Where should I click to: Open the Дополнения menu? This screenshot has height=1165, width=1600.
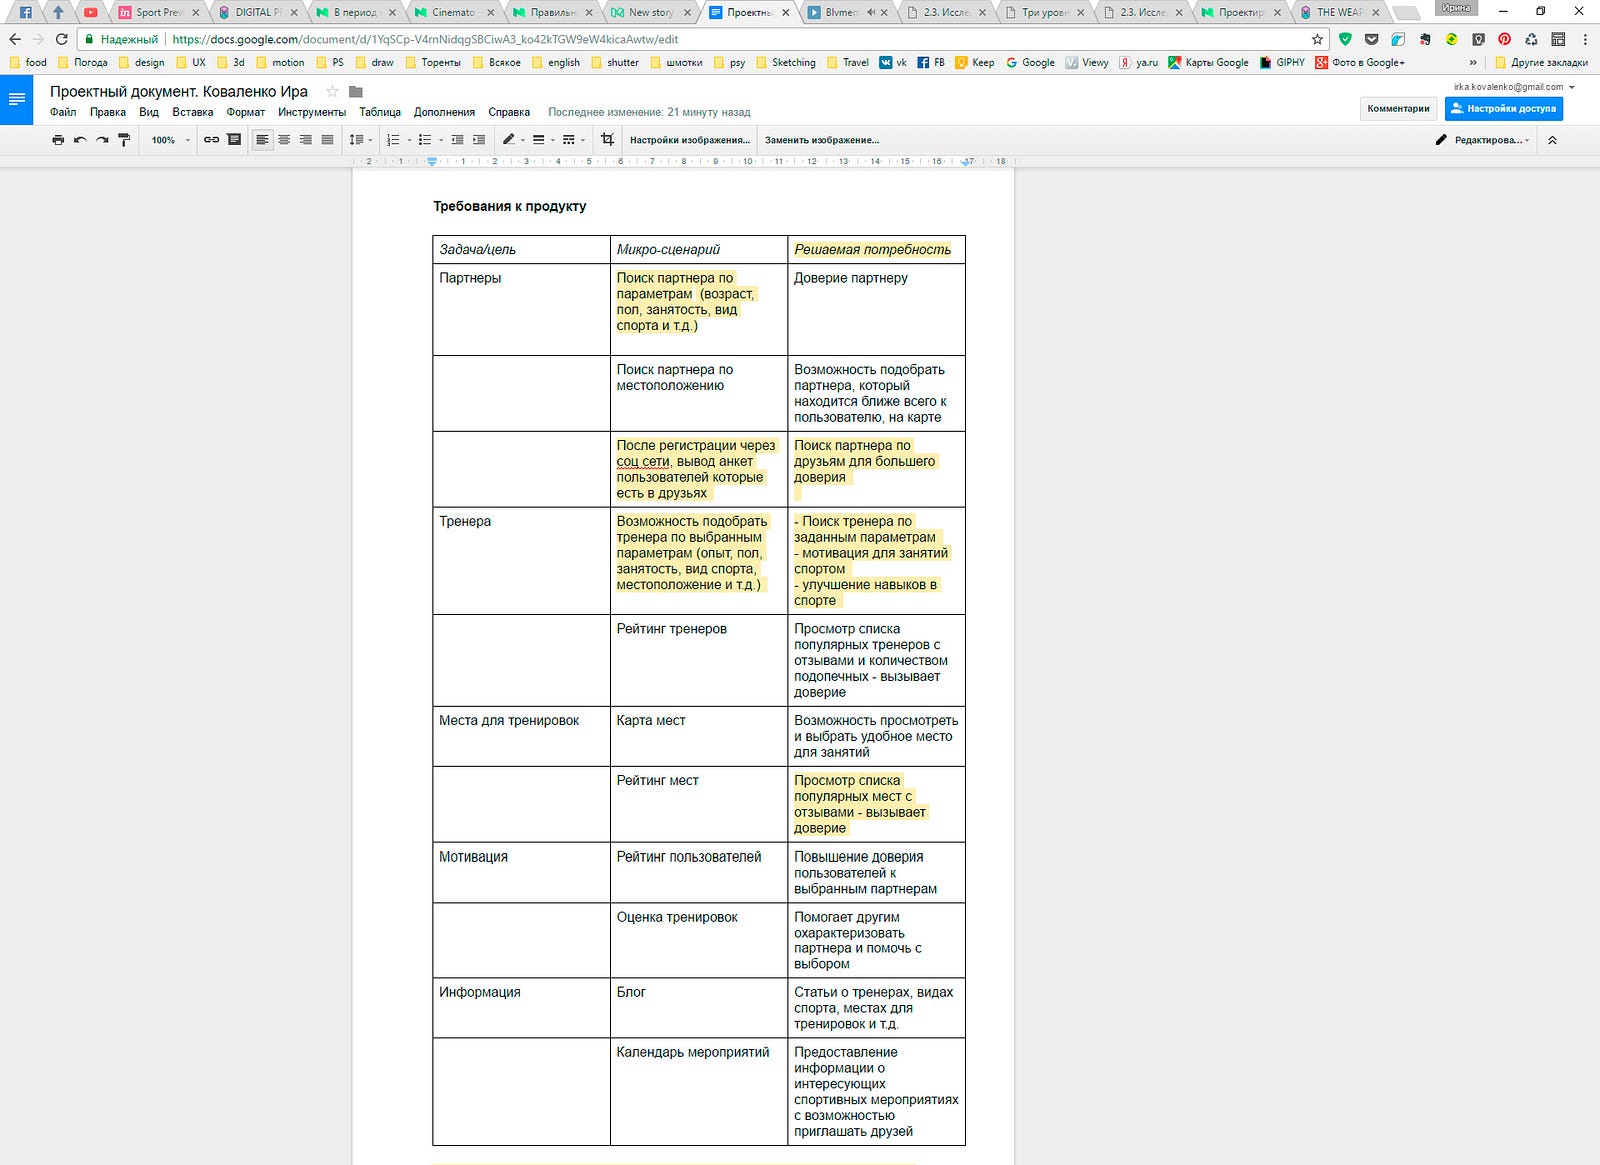pyautogui.click(x=444, y=112)
